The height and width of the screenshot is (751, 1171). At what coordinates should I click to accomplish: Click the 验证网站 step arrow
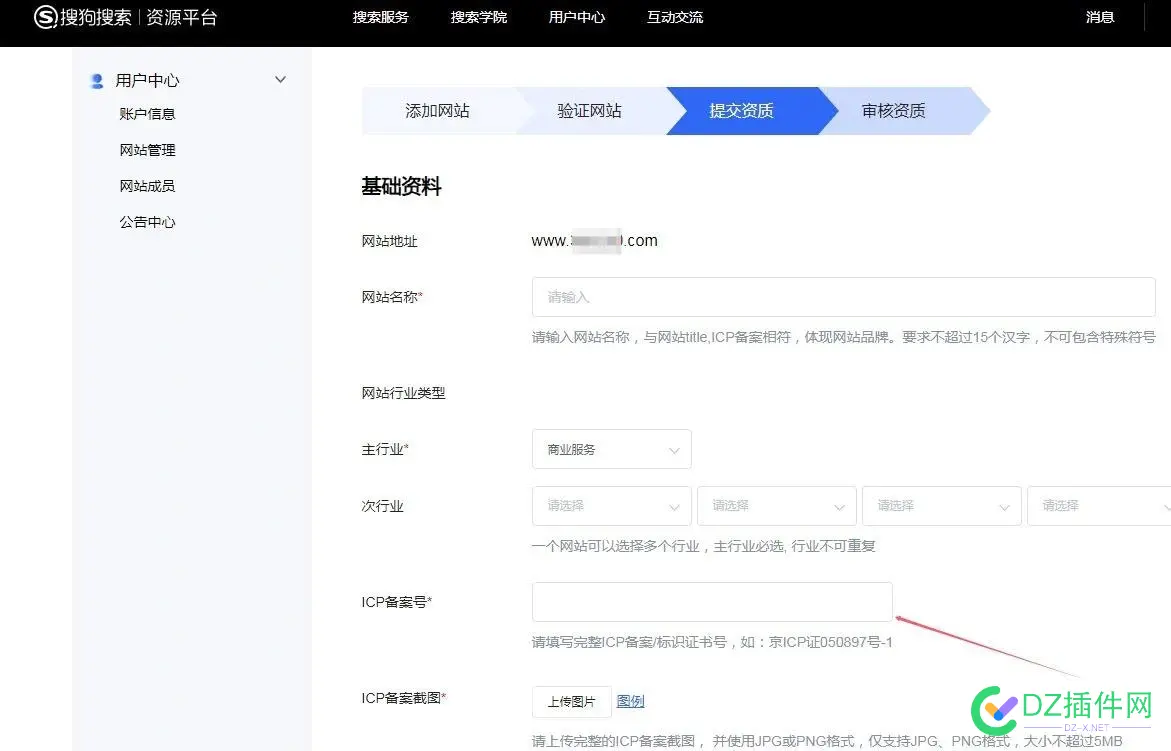(x=588, y=111)
